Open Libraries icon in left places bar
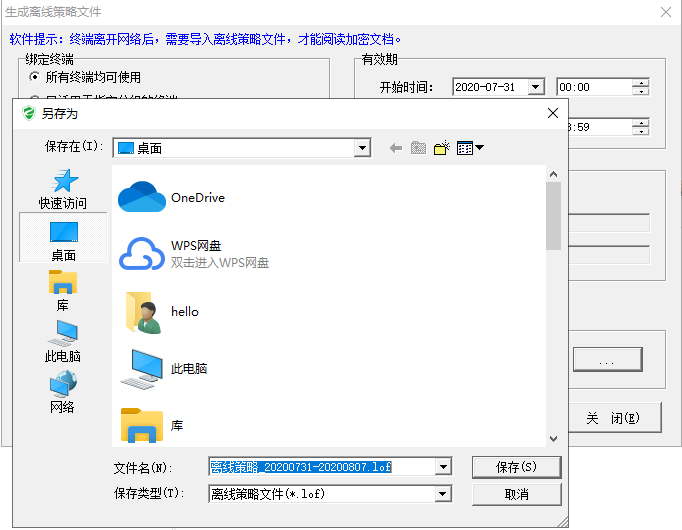The height and width of the screenshot is (530, 682). 63,282
